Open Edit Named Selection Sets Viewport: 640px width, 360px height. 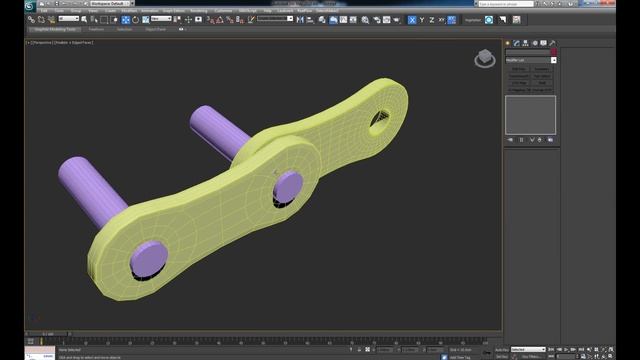[x=251, y=20]
